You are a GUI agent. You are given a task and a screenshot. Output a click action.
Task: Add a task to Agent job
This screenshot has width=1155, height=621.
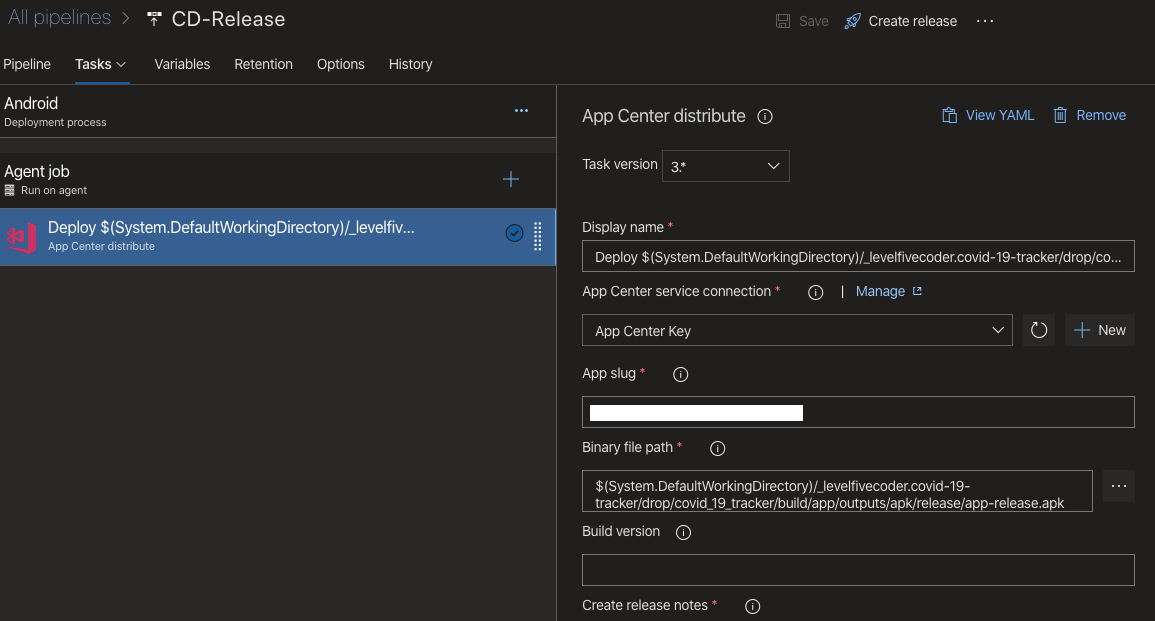point(510,179)
